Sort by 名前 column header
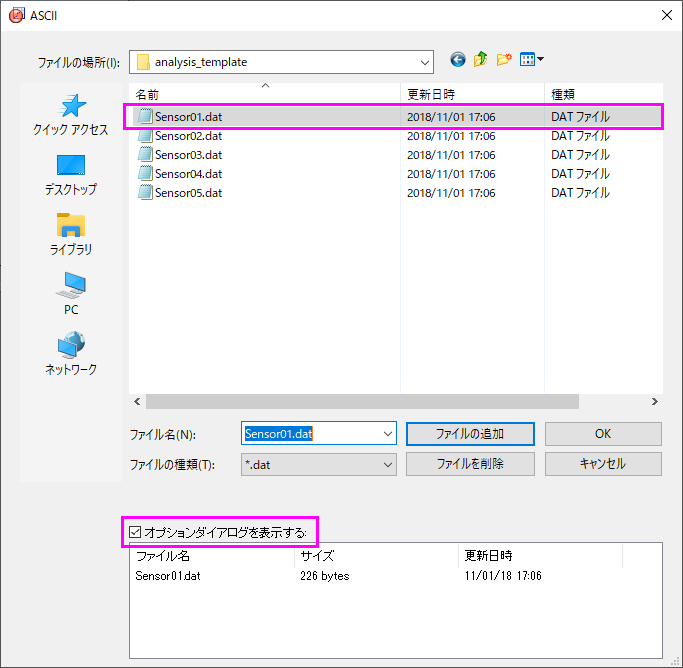This screenshot has height=668, width=683. coord(265,94)
